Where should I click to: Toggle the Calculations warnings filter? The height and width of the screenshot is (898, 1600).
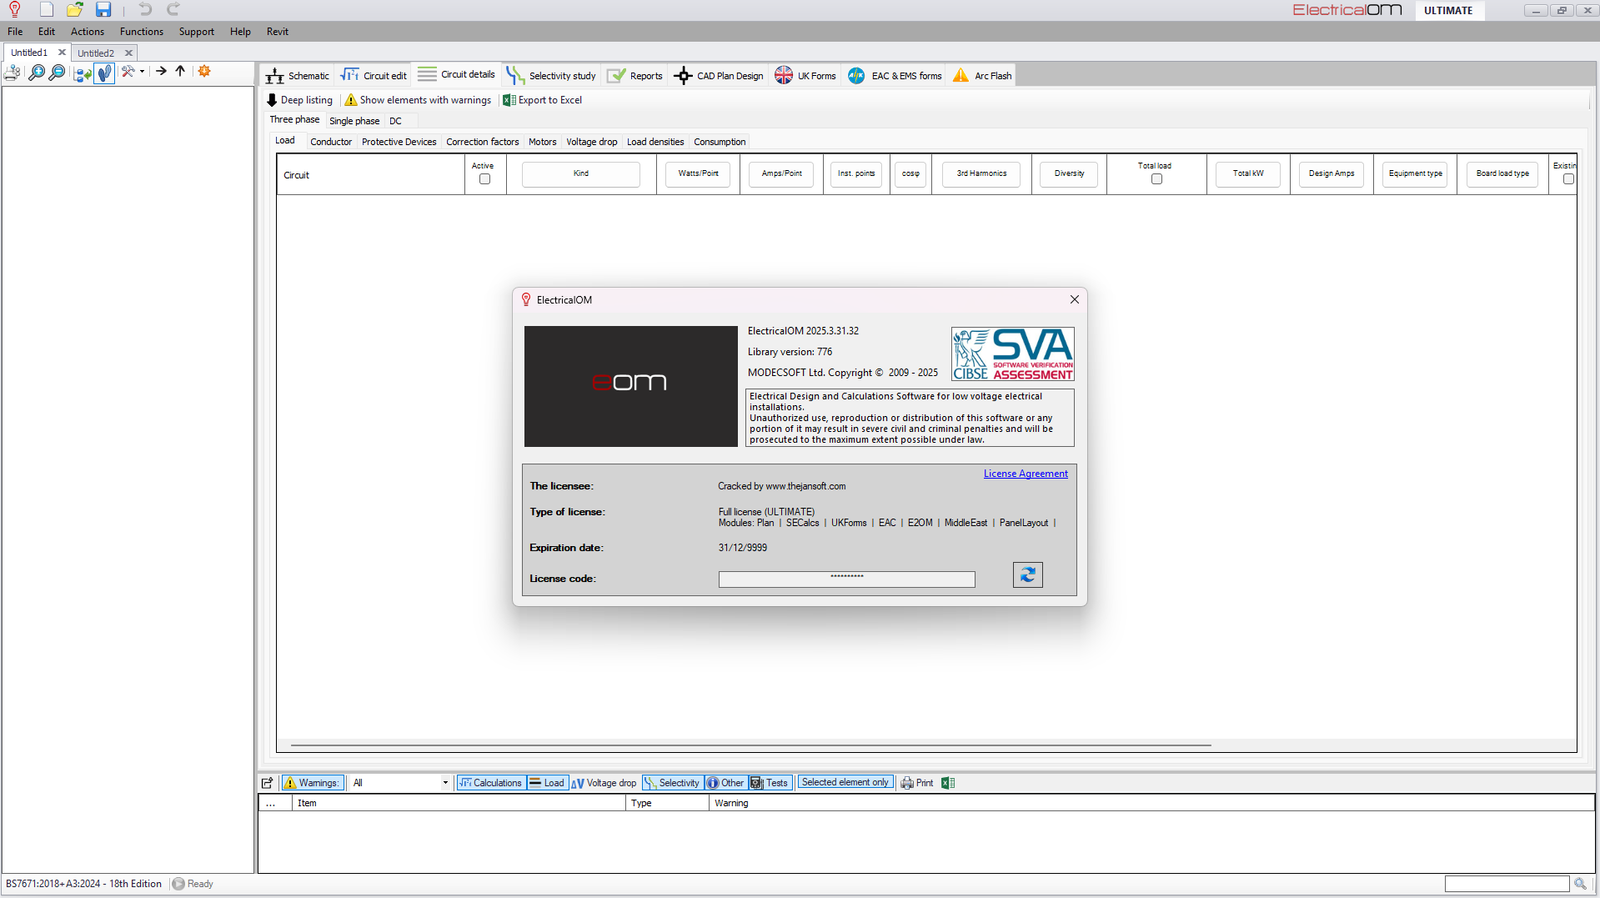(490, 783)
